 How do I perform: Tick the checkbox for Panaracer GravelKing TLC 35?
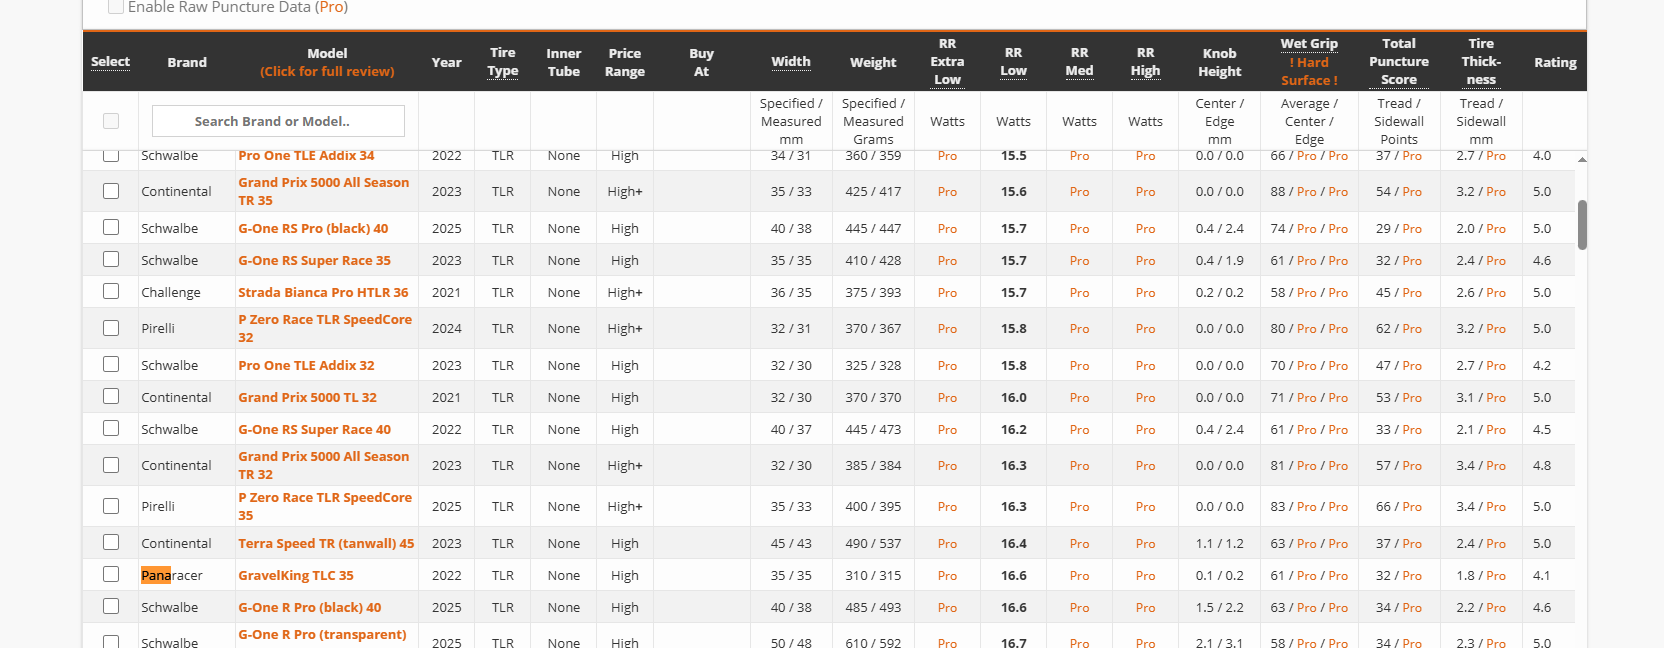(111, 575)
